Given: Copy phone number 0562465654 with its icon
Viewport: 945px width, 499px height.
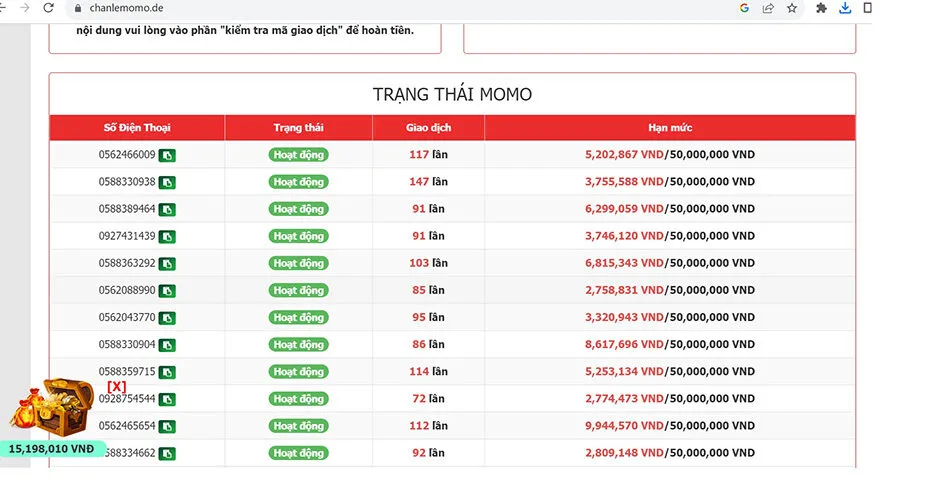Looking at the screenshot, I should (167, 427).
